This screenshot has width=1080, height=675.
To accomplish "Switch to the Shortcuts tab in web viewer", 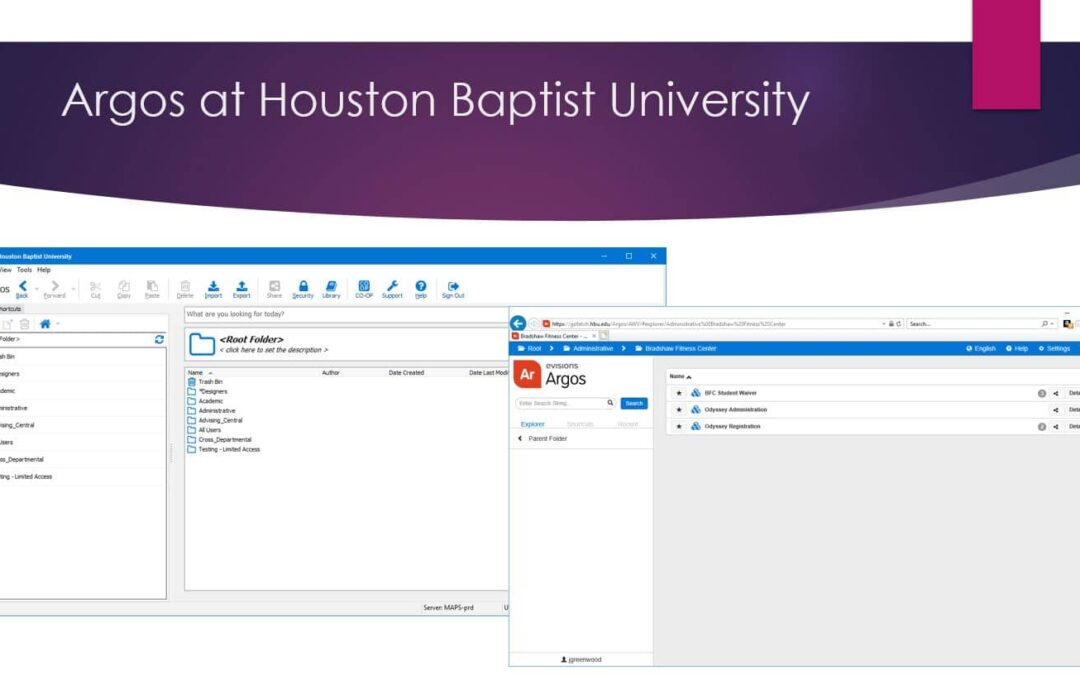I will click(580, 424).
